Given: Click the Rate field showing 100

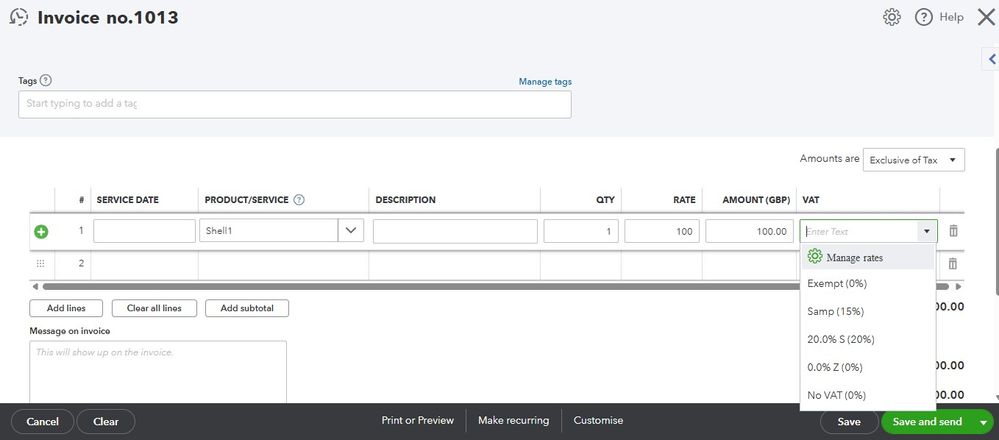Looking at the screenshot, I should click(x=662, y=231).
